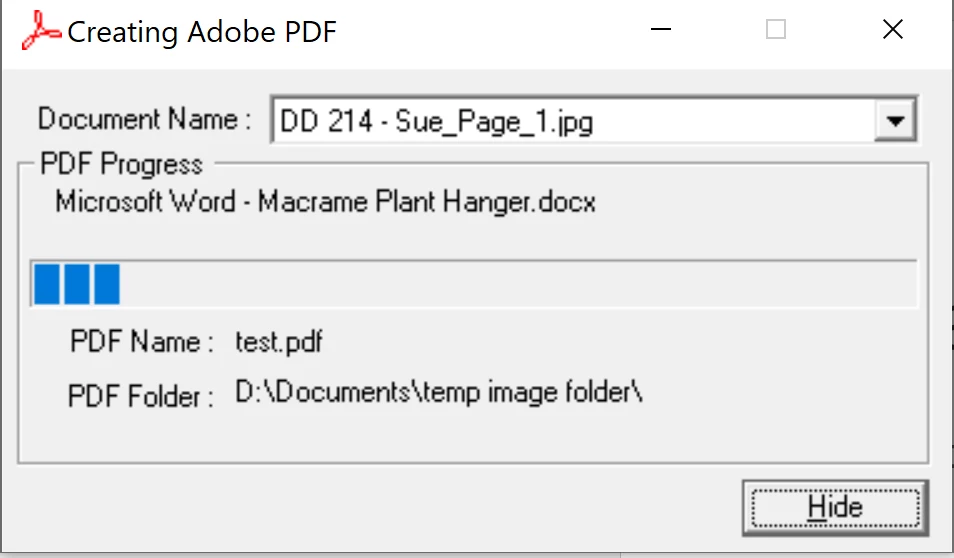Minimize the Creating Adobe PDF dialog
Screen dimensions: 954x558
pyautogui.click(x=661, y=29)
